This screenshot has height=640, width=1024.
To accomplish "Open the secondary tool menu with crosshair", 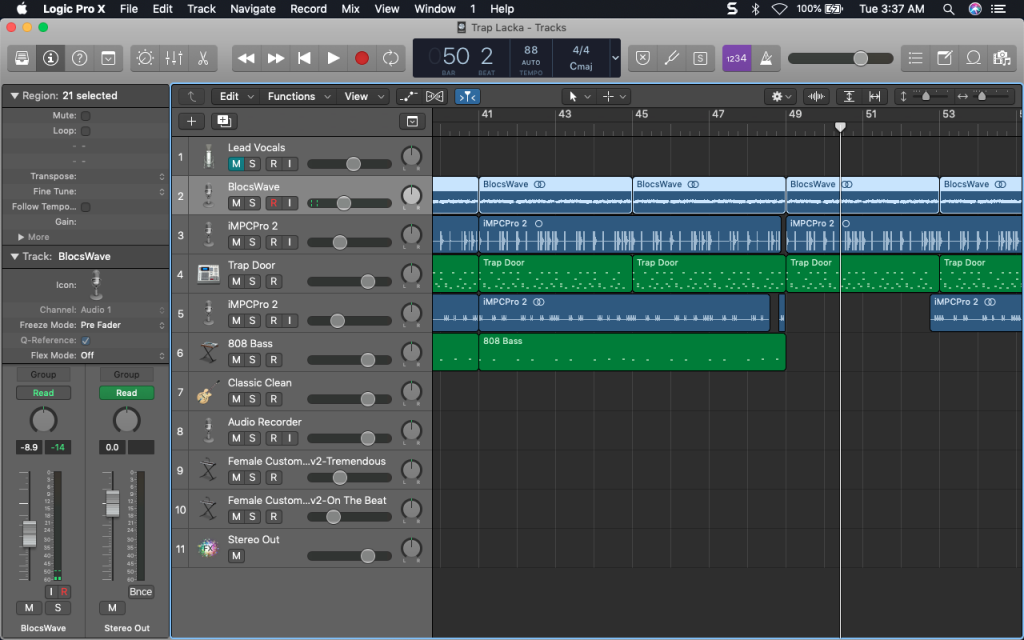I will click(x=614, y=97).
